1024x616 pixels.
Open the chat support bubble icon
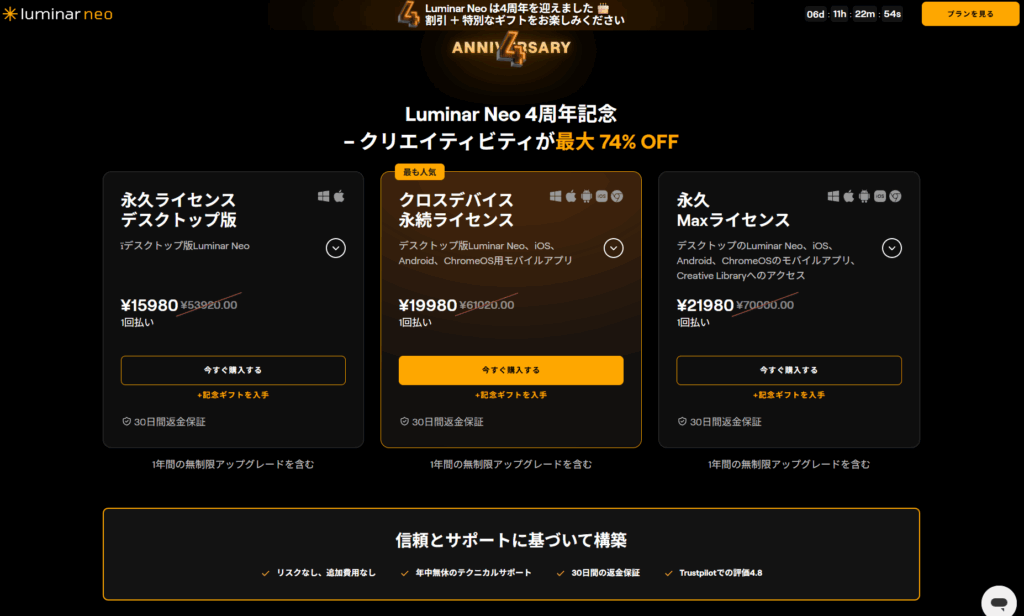999,600
